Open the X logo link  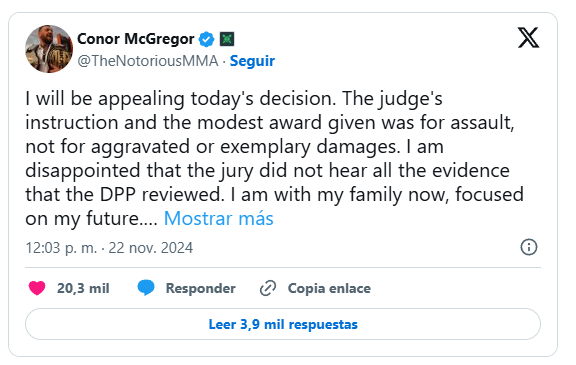(x=528, y=37)
